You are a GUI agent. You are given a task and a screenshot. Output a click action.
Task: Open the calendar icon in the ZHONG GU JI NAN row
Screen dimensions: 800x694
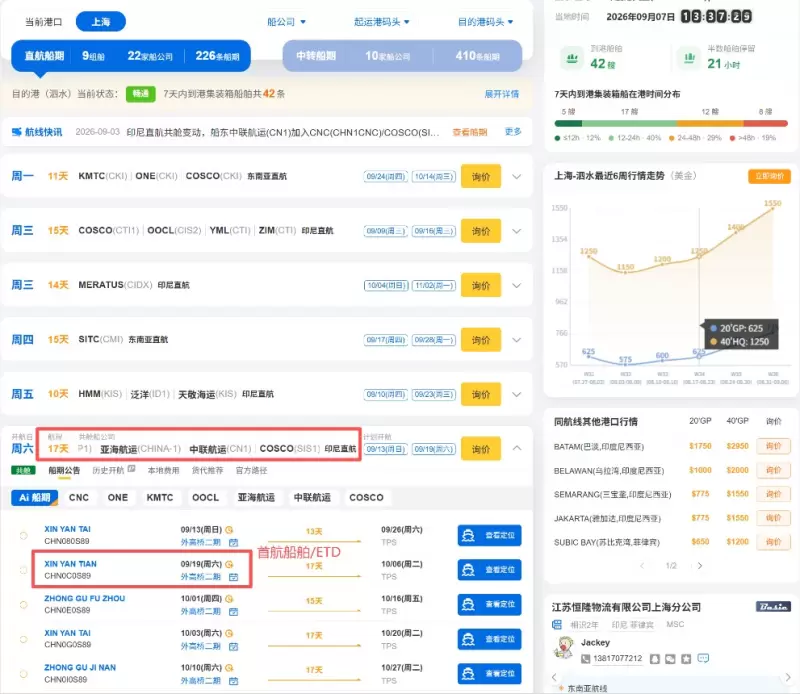pos(234,681)
